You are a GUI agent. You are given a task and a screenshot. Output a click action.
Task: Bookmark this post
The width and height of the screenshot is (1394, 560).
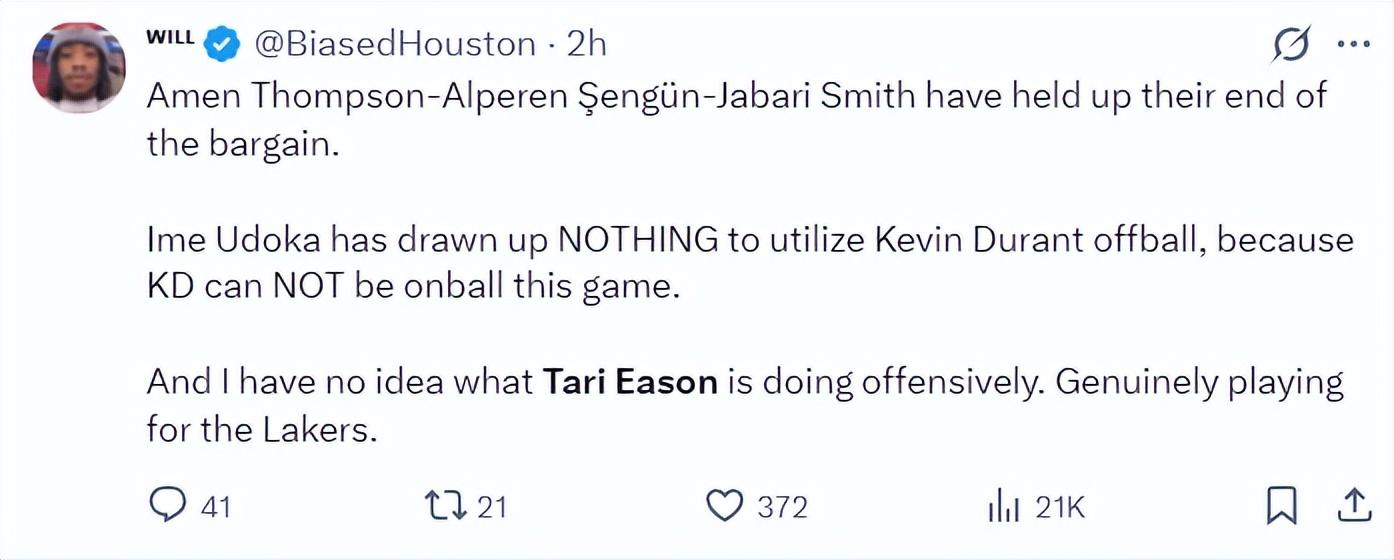(x=1281, y=506)
